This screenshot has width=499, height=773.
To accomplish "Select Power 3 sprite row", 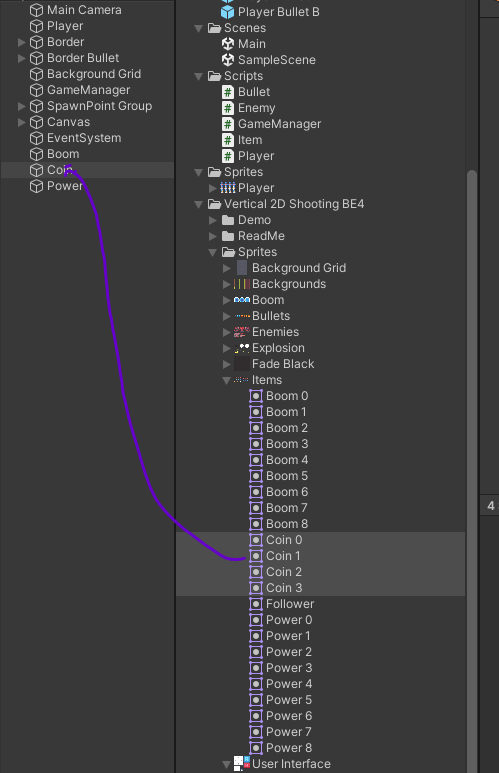I will click(321, 668).
